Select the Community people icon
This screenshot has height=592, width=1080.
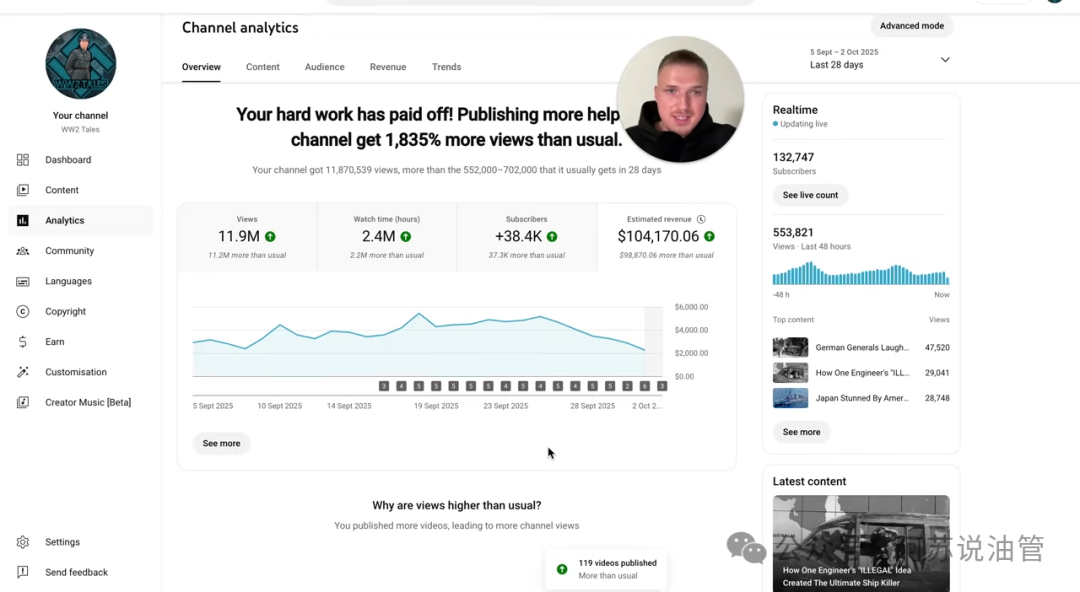23,251
